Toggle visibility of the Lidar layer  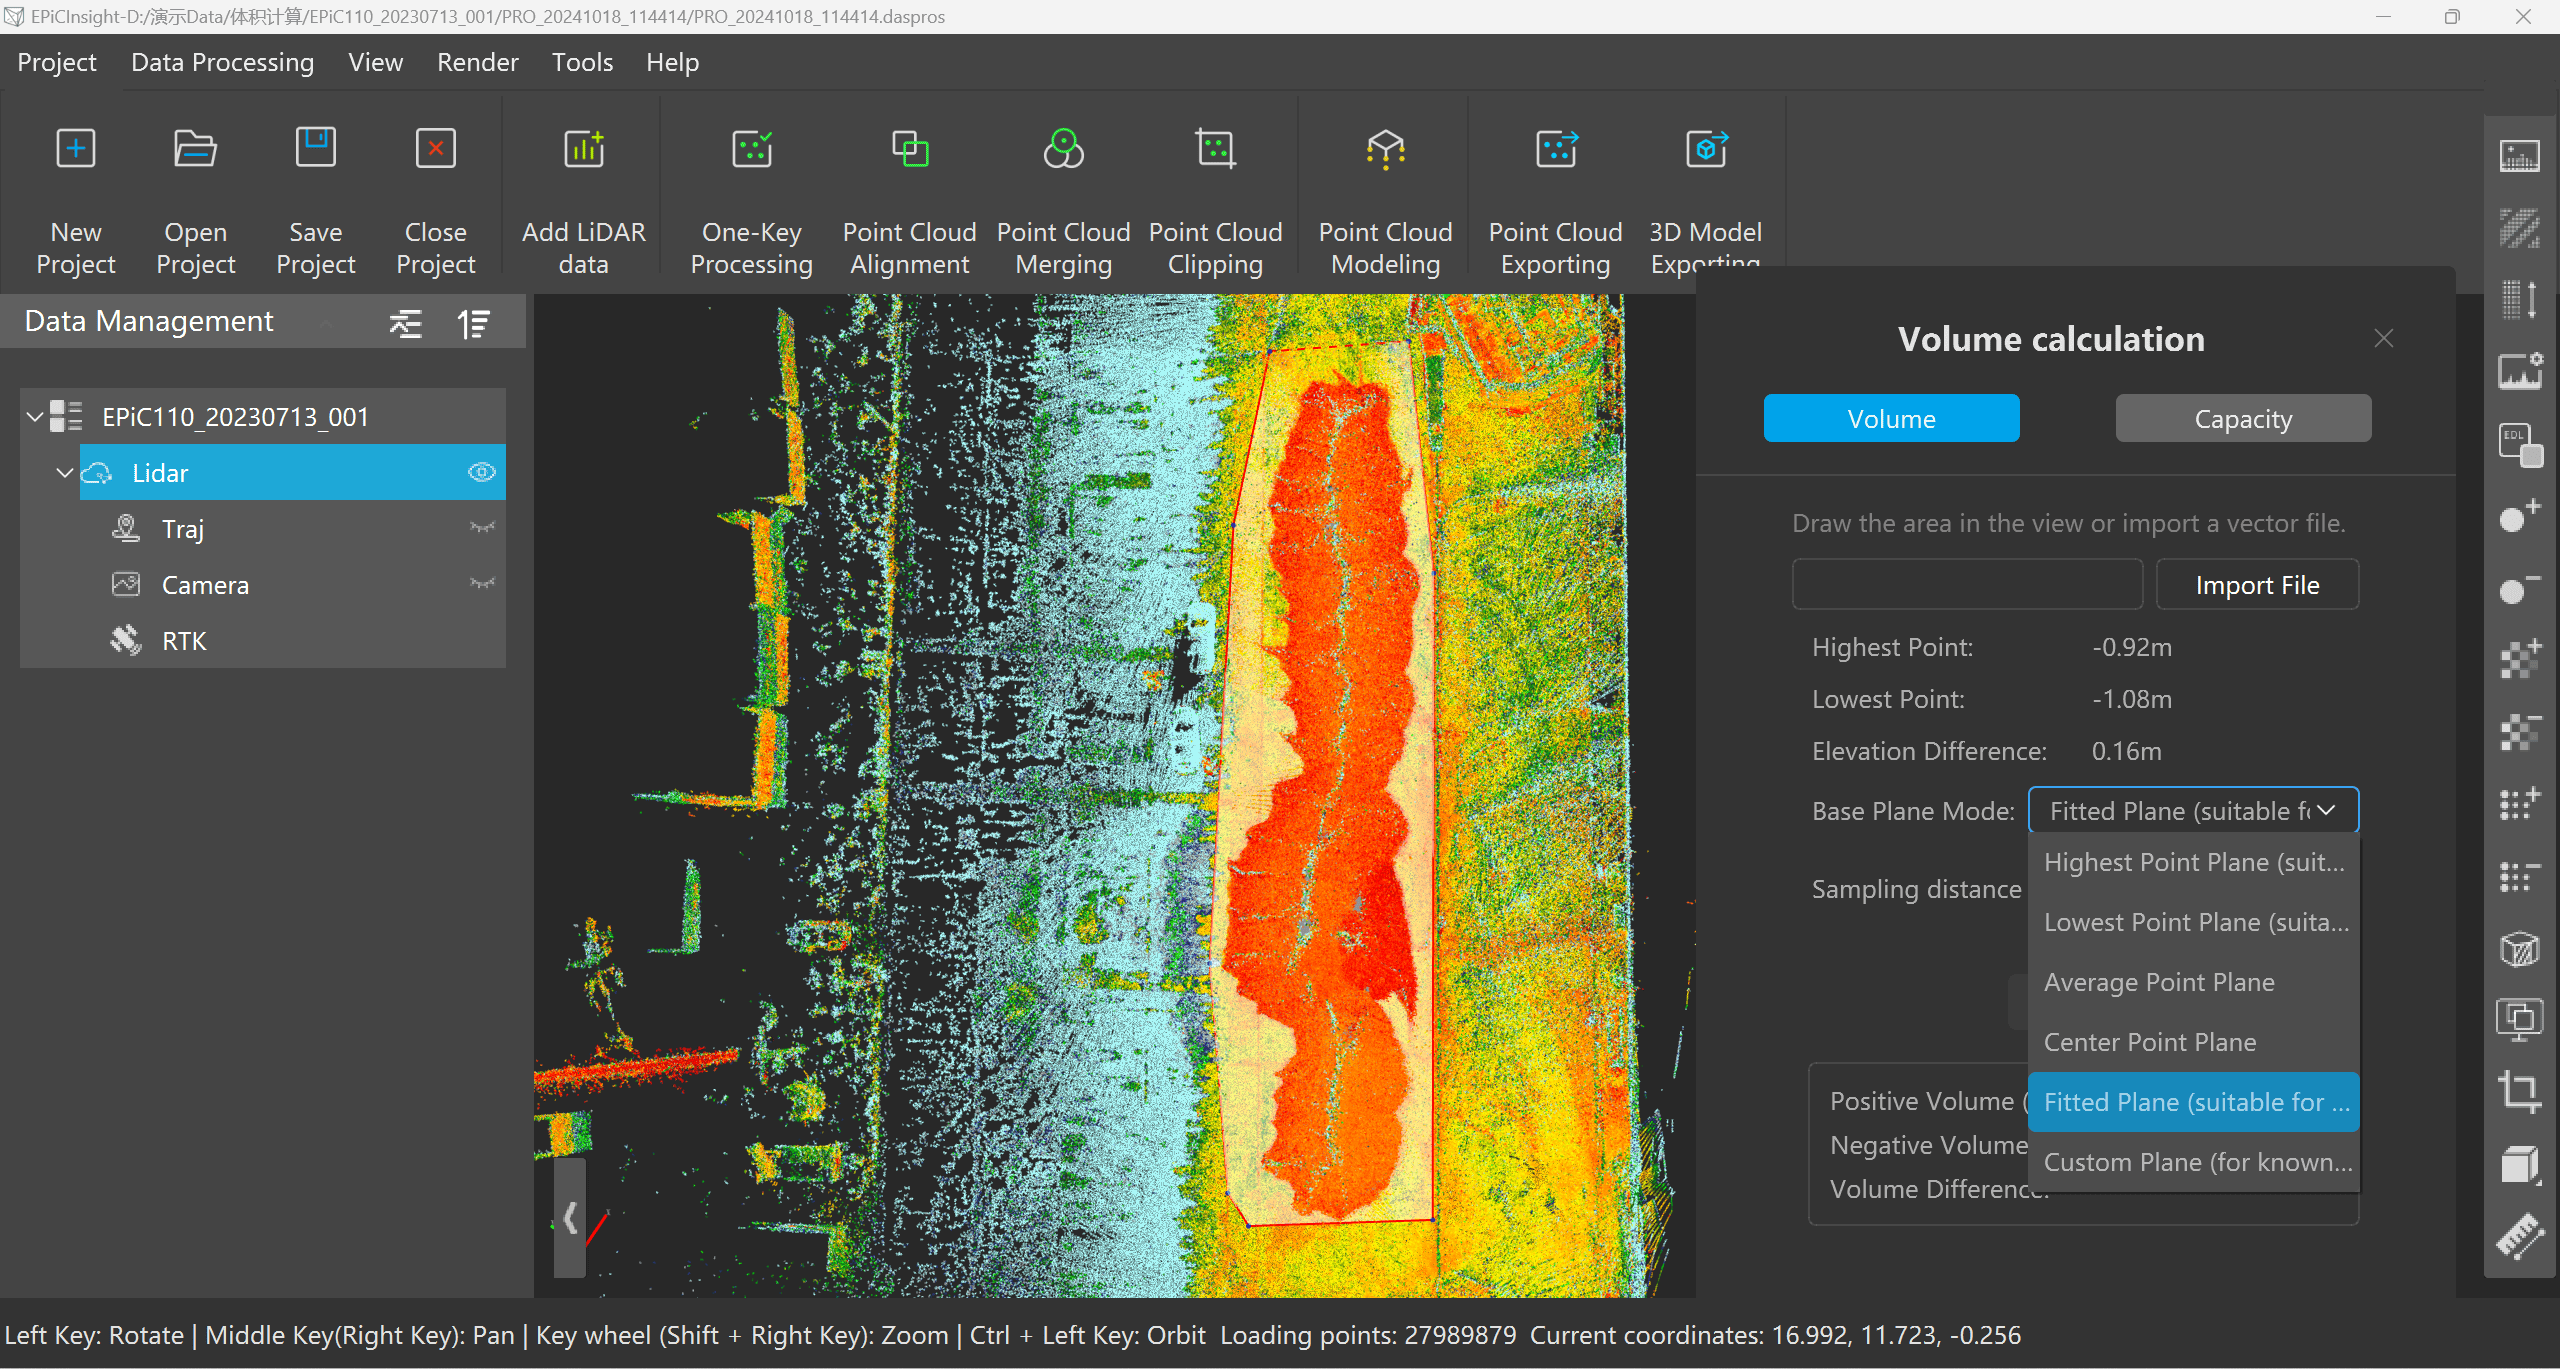tap(481, 472)
